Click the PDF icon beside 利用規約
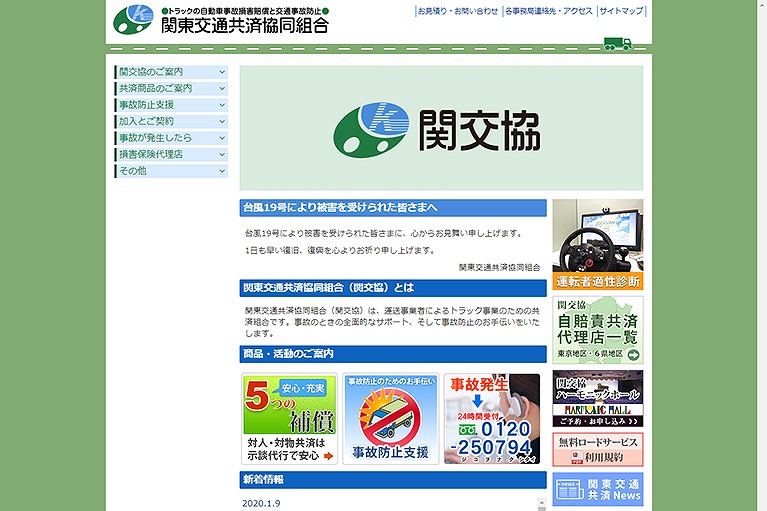The image size is (767, 511). (x=577, y=458)
